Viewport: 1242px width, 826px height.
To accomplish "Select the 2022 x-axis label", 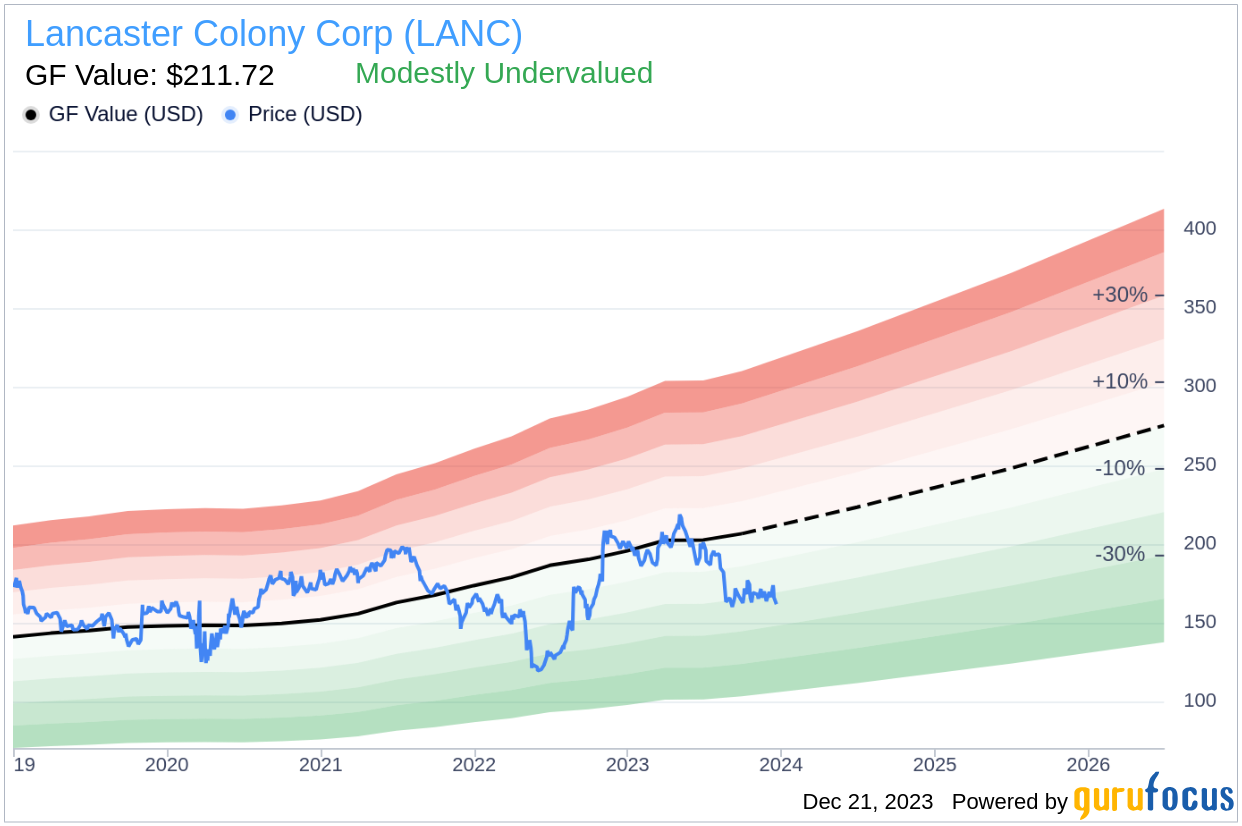I will tap(474, 766).
